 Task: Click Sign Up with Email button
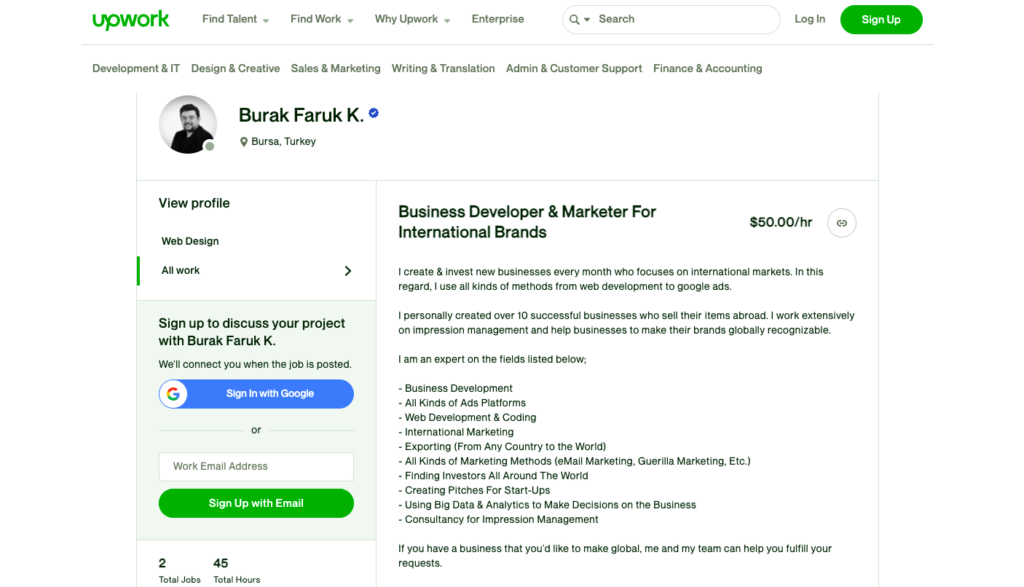coord(256,503)
